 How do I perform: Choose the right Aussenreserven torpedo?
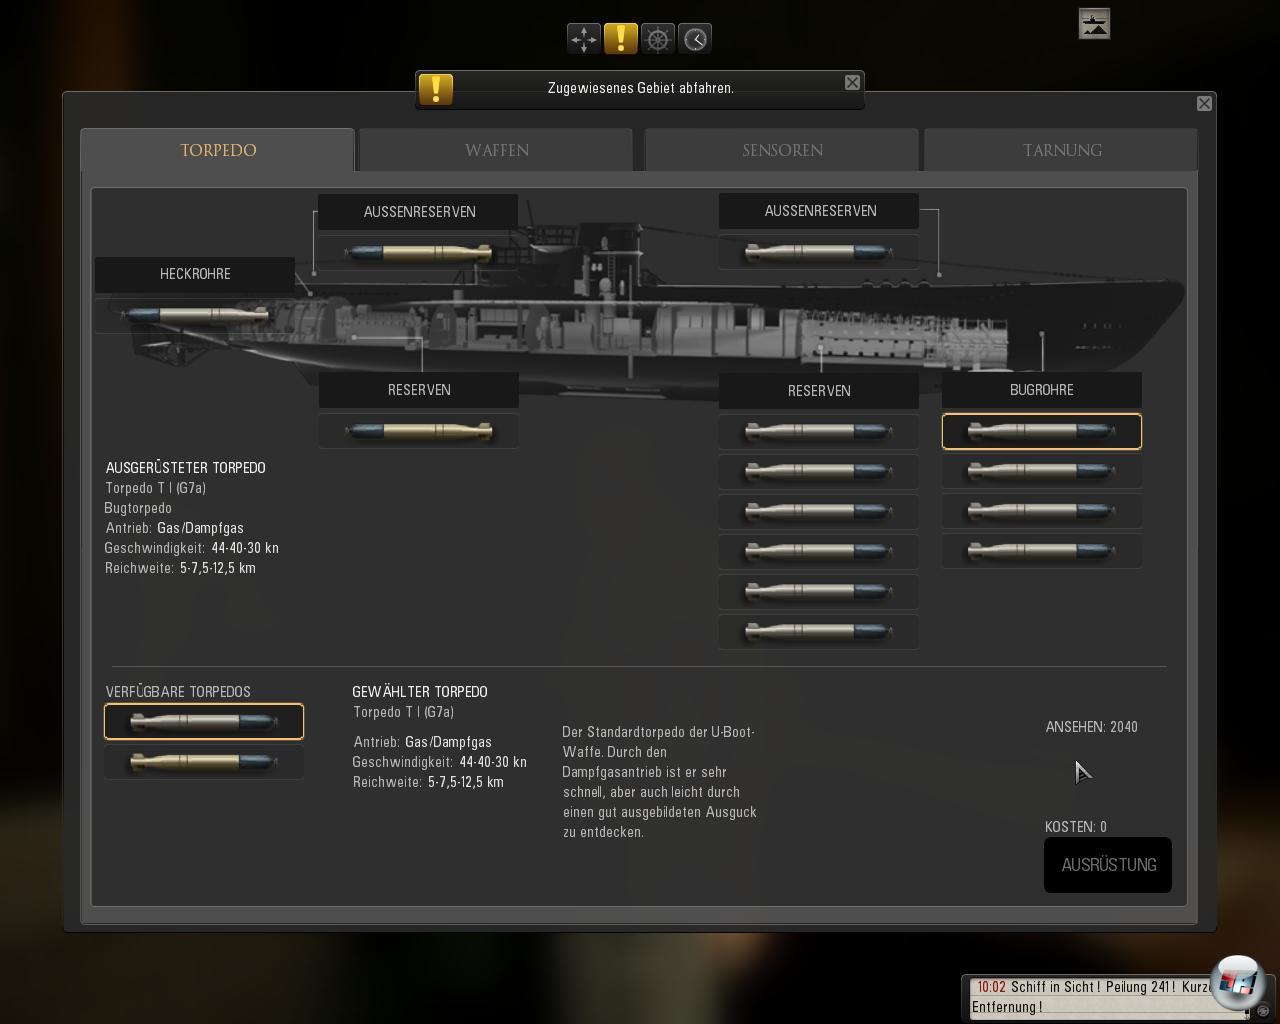point(818,253)
